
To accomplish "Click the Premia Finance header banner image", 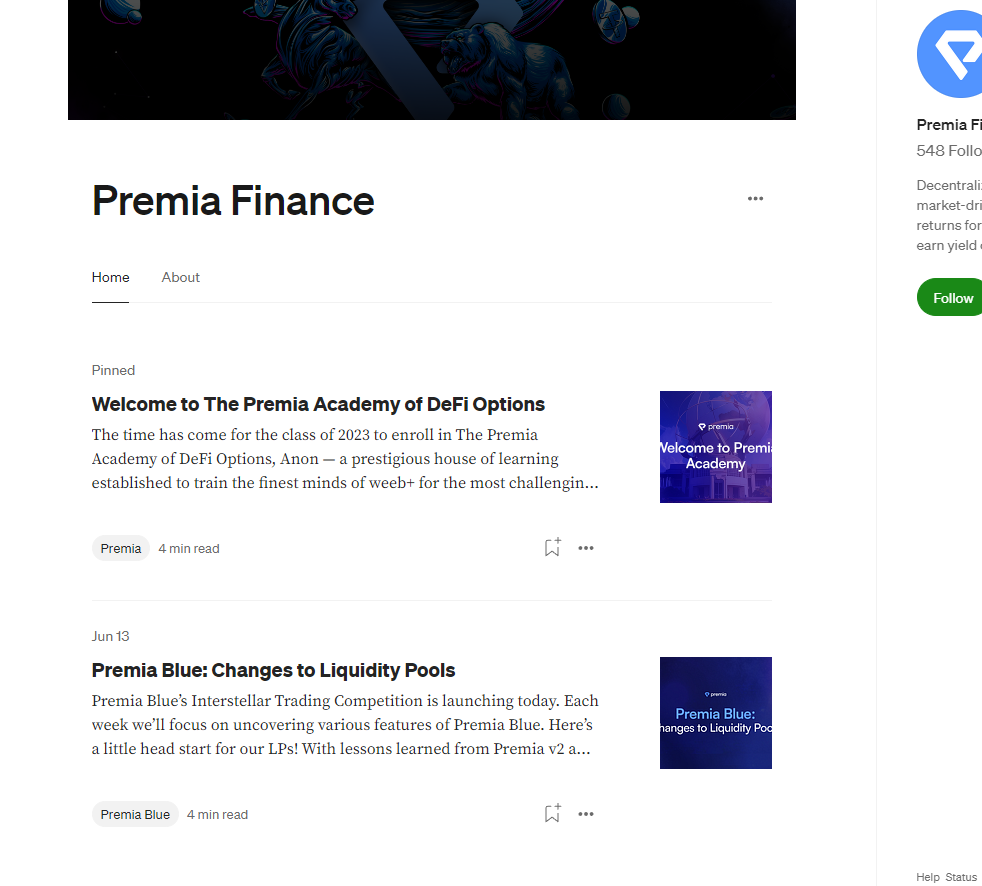I will tap(432, 60).
